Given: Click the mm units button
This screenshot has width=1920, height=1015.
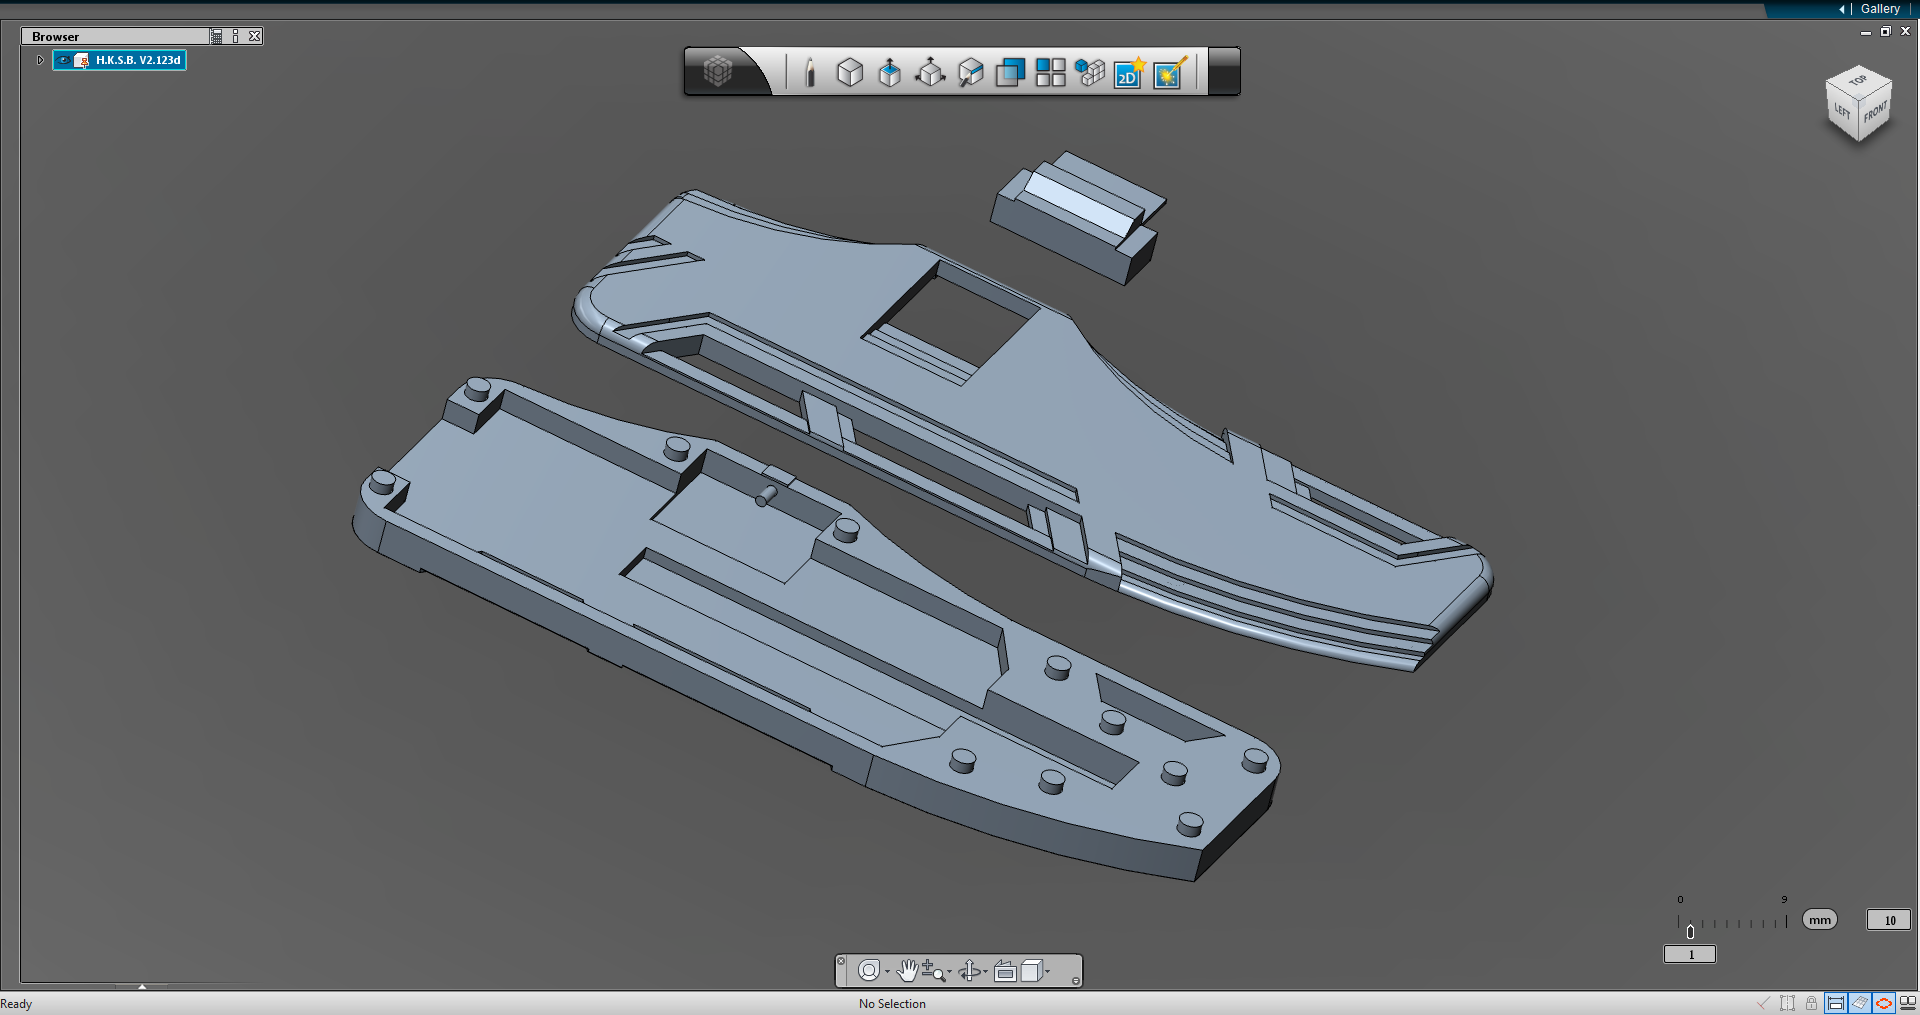Looking at the screenshot, I should pos(1820,920).
